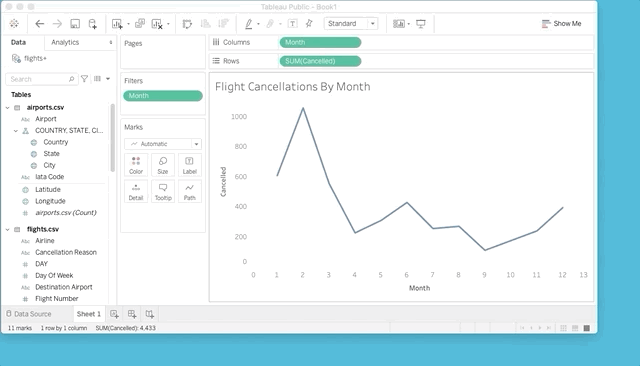640x366 pixels.
Task: Click the SUM(Cancelled) pill in Rows
Action: click(320, 61)
